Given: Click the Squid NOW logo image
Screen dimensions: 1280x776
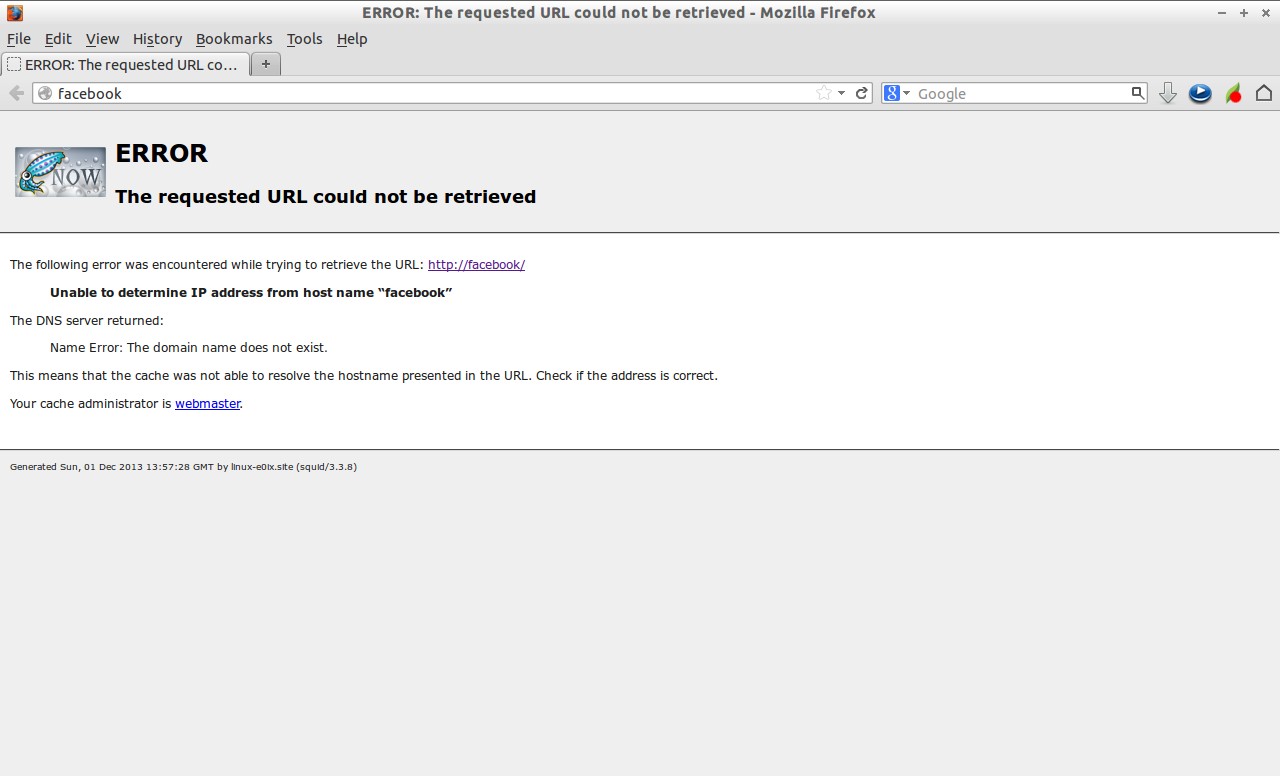Looking at the screenshot, I should [x=60, y=172].
